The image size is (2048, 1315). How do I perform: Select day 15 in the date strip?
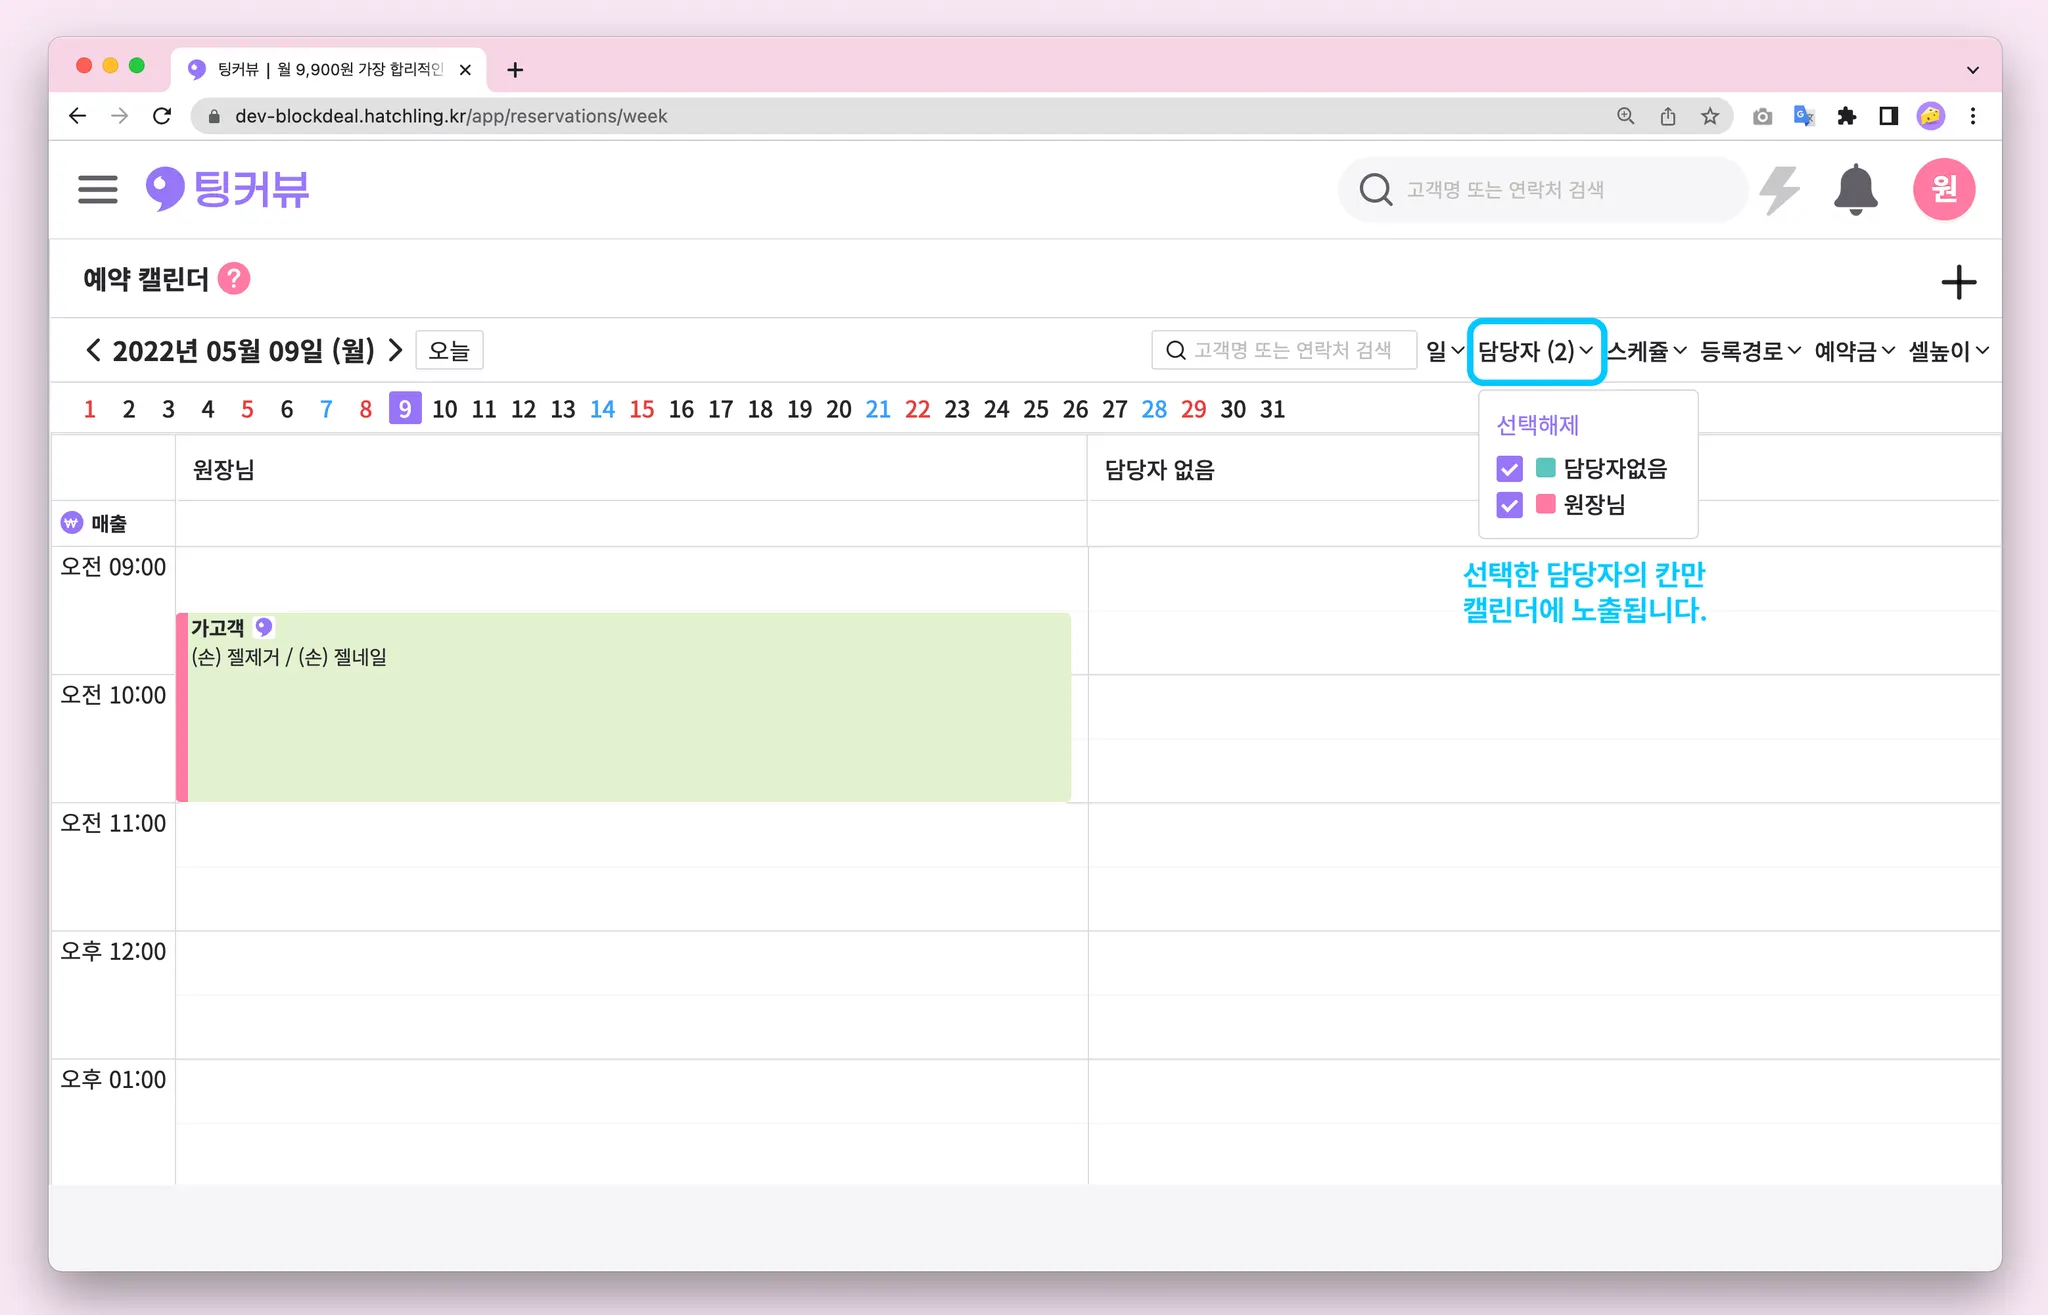click(x=641, y=409)
